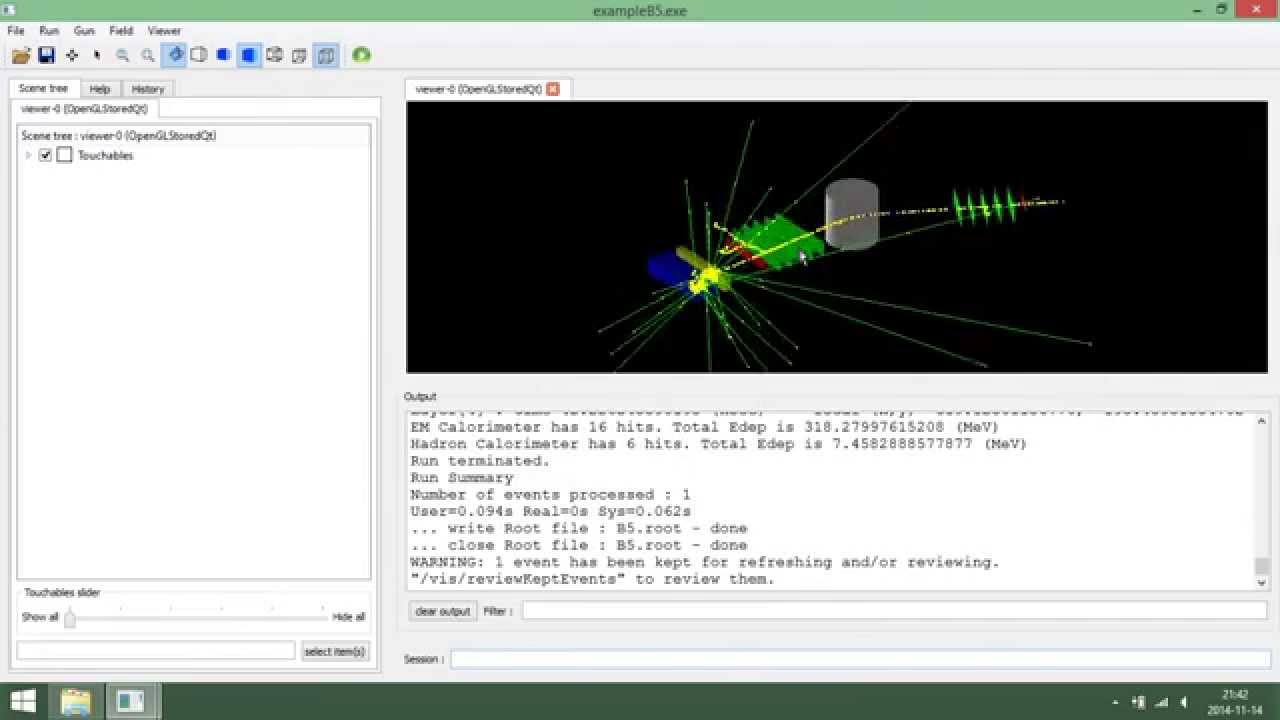Screen dimensions: 1280x720
Task: Select the rotate view tool icon
Action: click(x=174, y=55)
